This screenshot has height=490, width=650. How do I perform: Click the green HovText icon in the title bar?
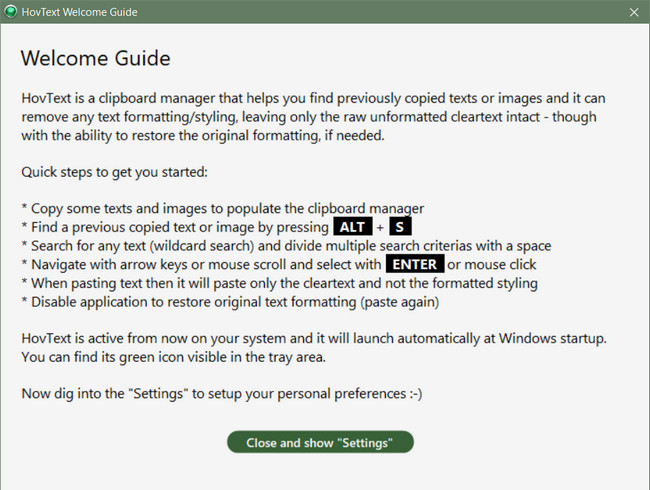10,12
